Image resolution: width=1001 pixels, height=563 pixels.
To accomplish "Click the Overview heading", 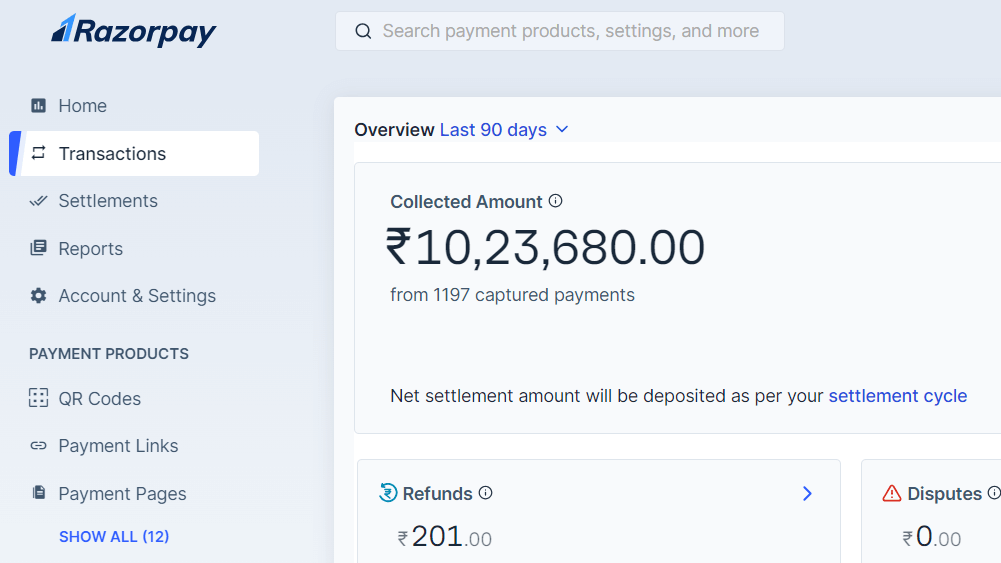I will [395, 130].
